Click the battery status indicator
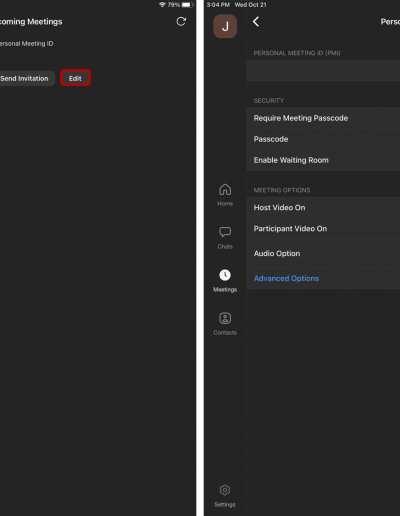This screenshot has height=516, width=400. (x=188, y=5)
